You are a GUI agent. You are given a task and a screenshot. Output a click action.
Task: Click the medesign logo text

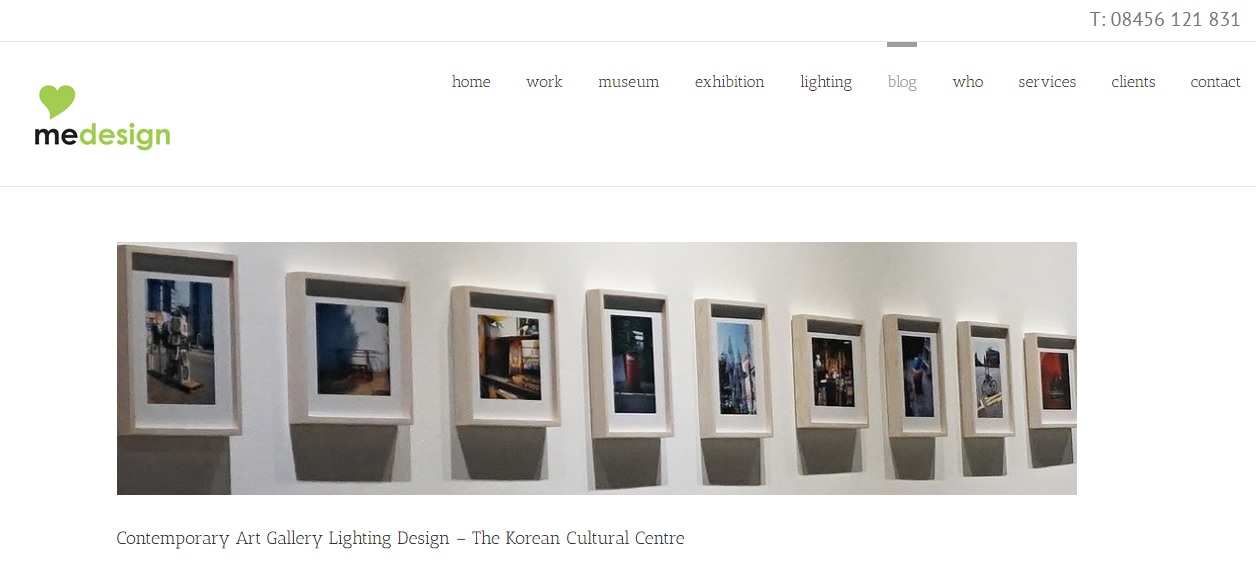point(102,136)
